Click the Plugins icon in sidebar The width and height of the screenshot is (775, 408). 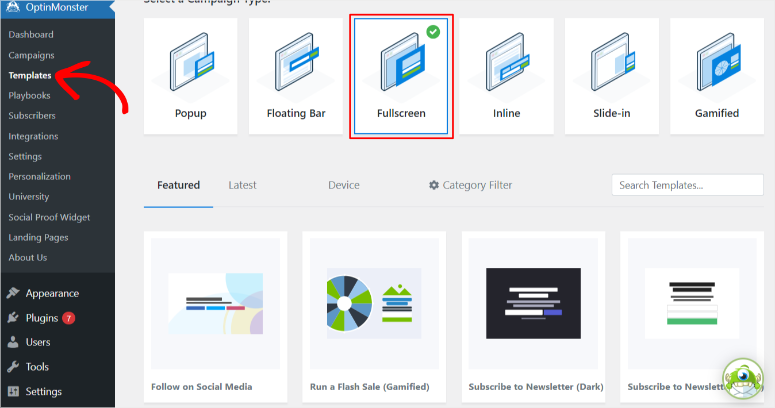pos(13,318)
